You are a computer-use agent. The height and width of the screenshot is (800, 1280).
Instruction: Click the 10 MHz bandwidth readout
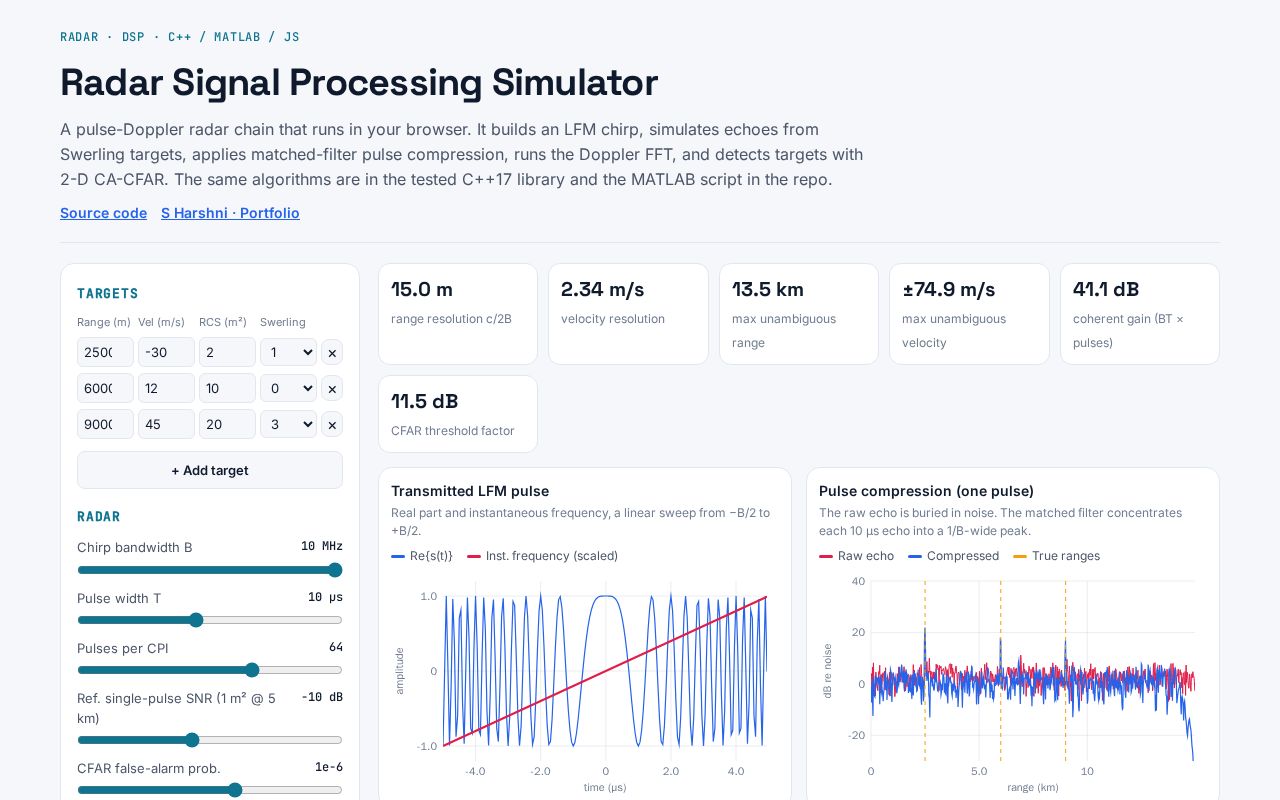[322, 546]
